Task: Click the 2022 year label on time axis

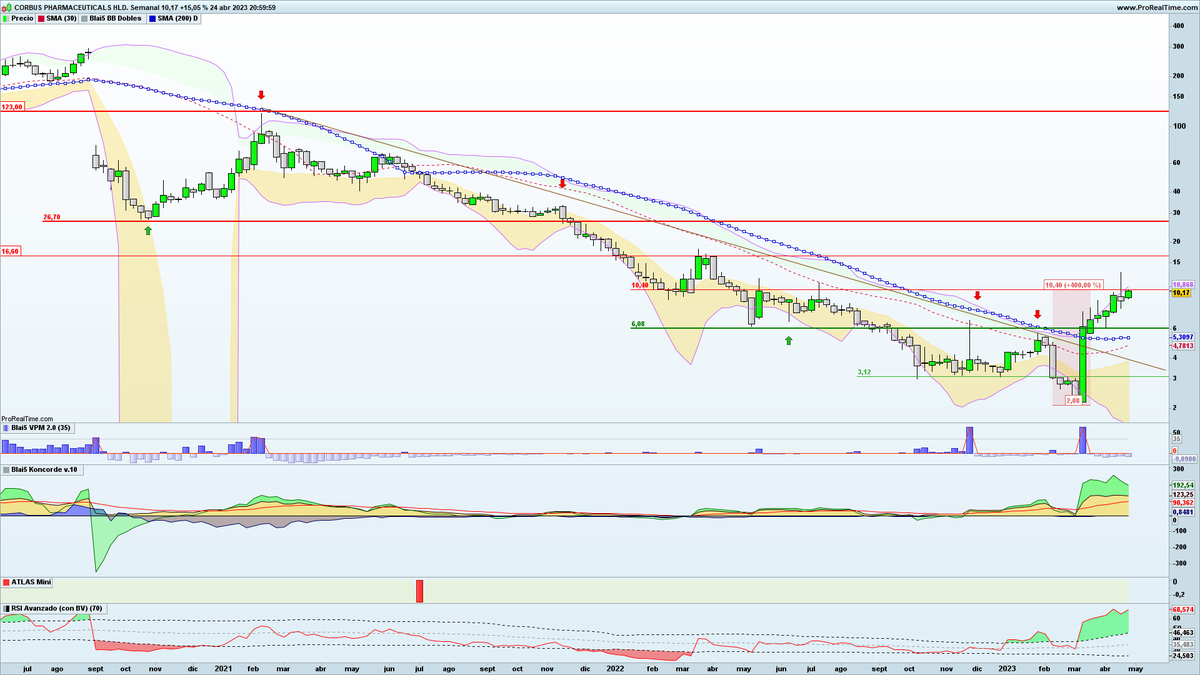Action: pos(615,667)
